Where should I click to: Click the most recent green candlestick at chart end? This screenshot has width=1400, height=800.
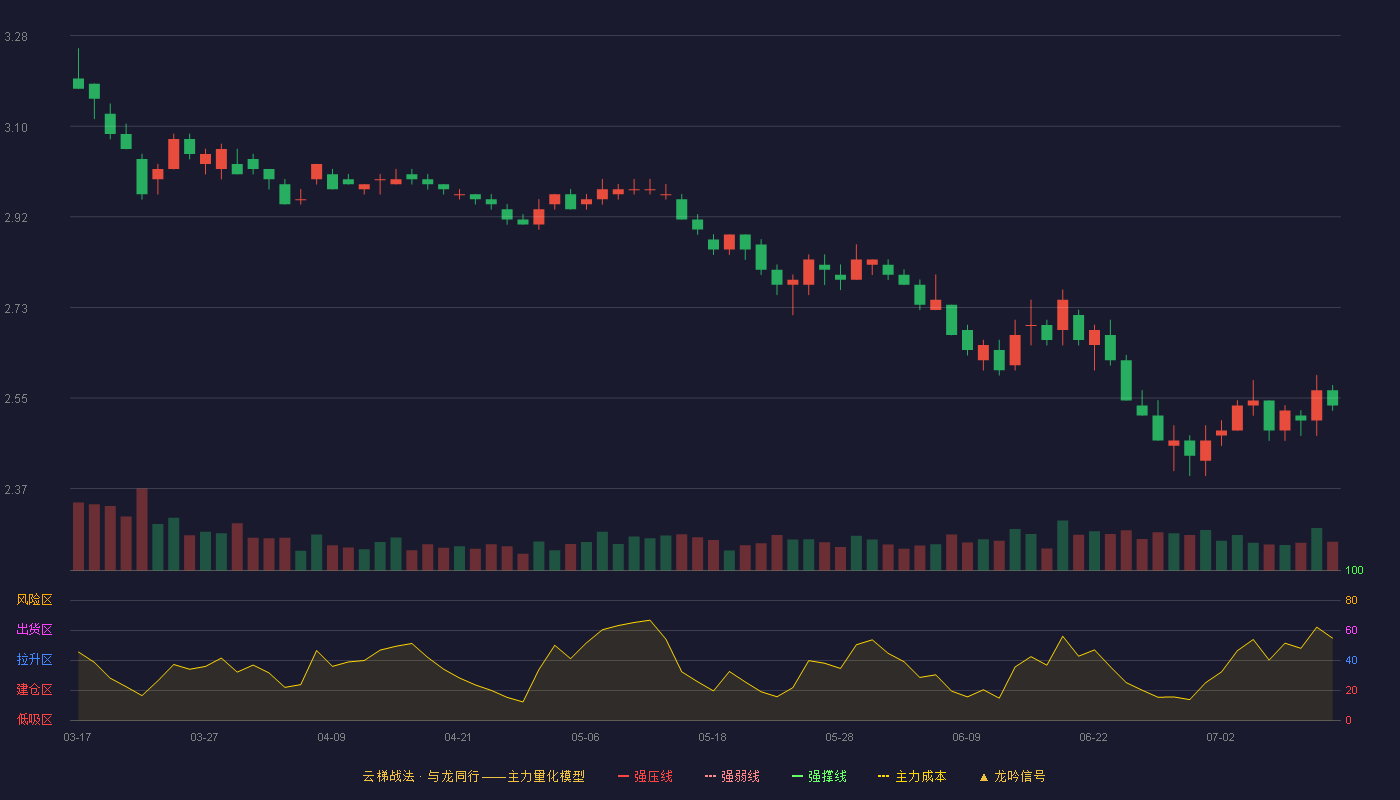(1332, 397)
